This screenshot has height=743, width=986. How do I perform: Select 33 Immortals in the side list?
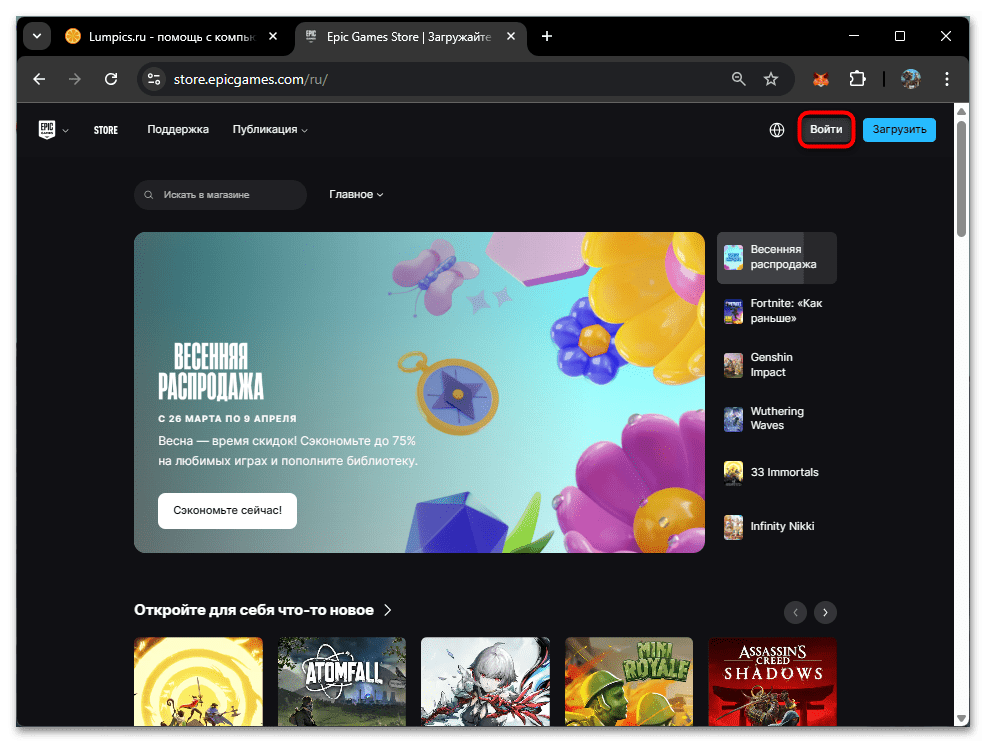pos(777,473)
